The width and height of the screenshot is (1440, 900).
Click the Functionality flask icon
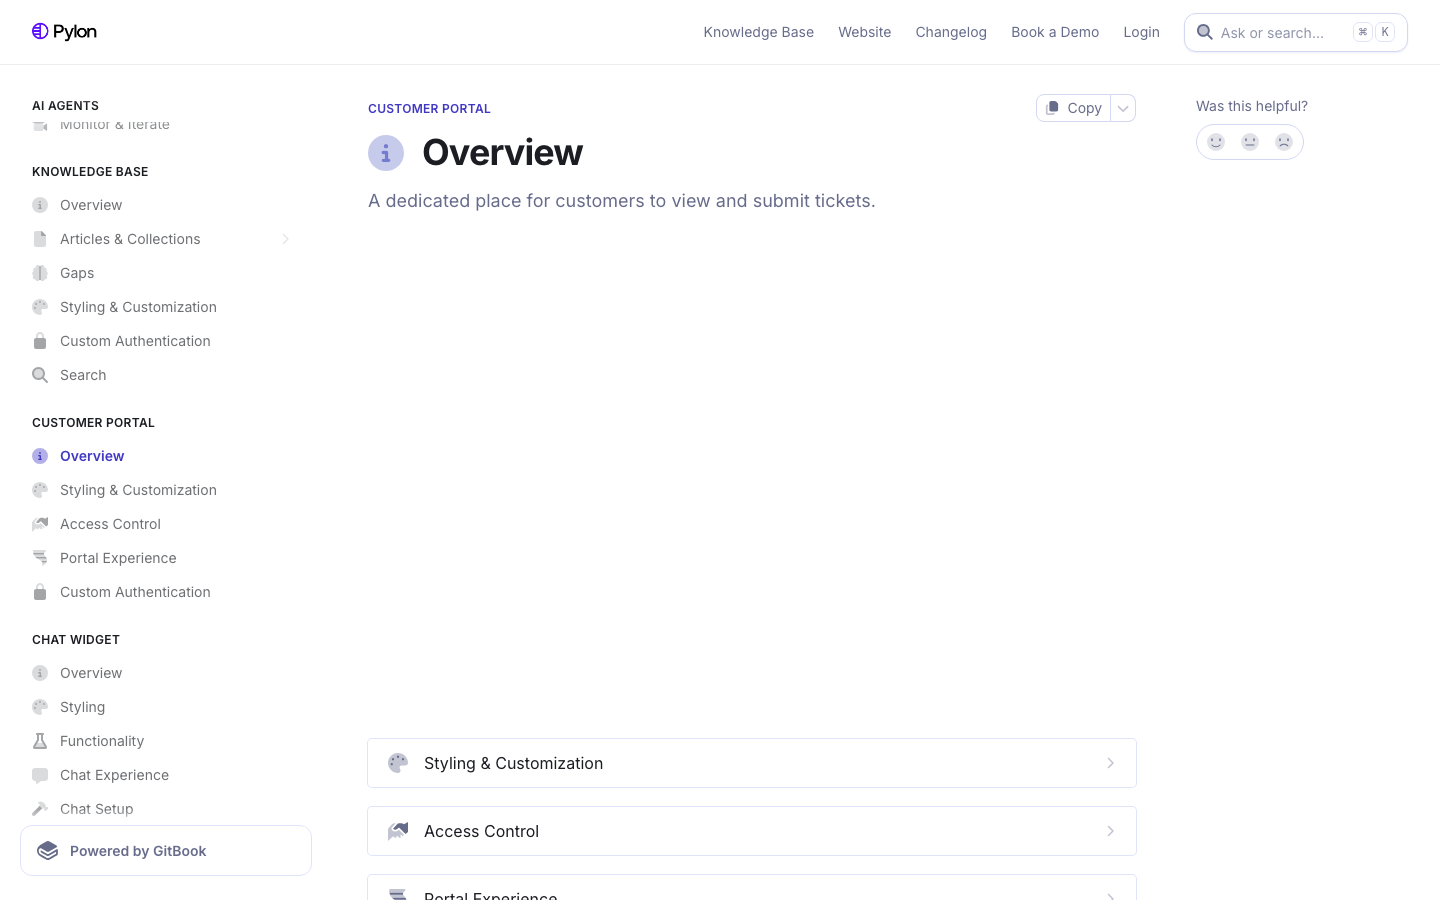40,741
